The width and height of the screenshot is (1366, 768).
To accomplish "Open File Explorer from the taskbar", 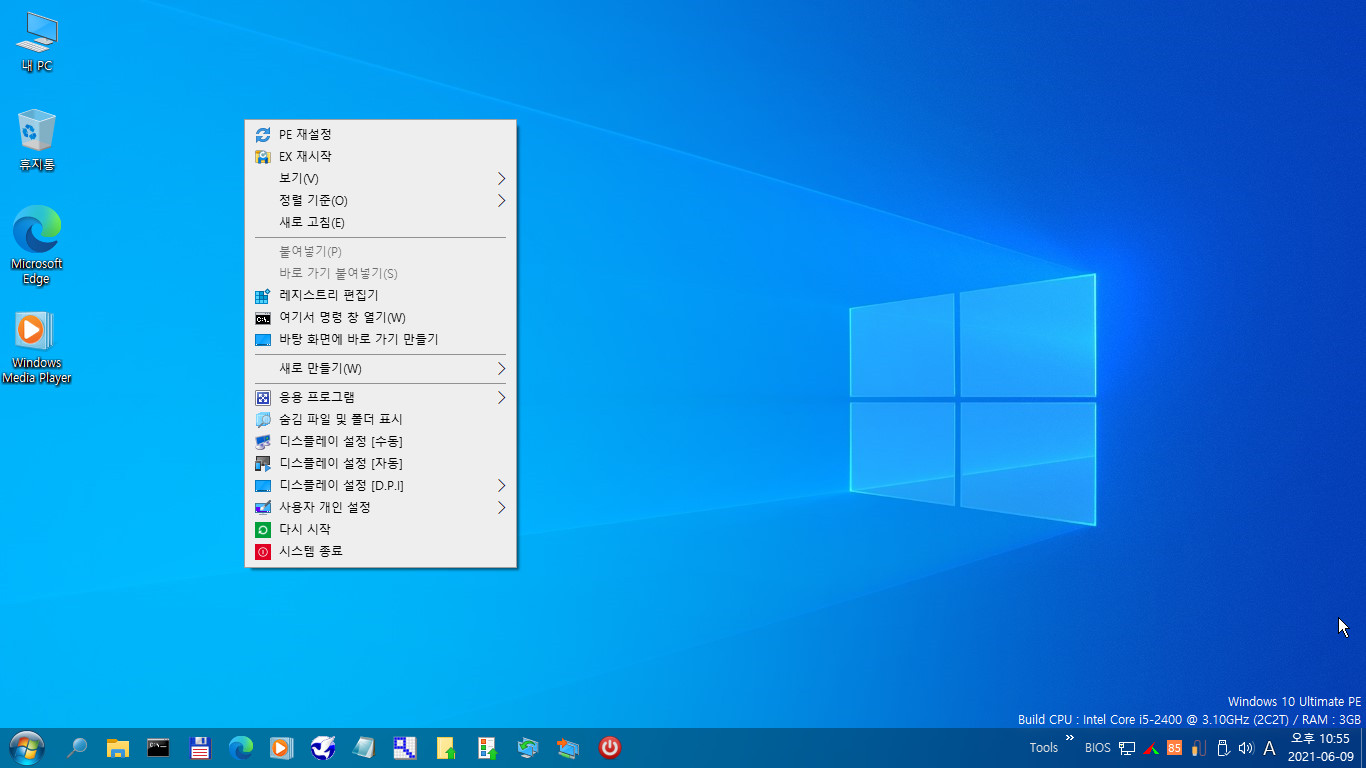I will pos(118,747).
